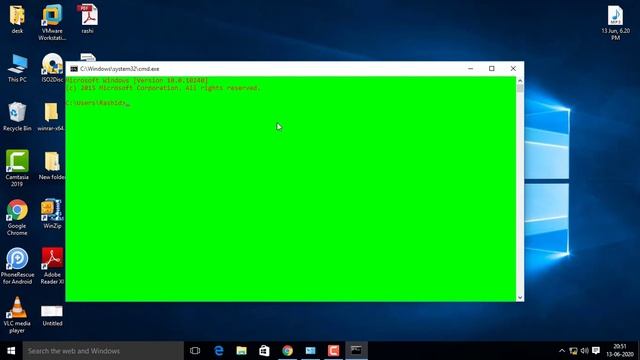This screenshot has width=640, height=360.
Task: Open the taskbar clock showing 20:51
Action: tap(620, 351)
